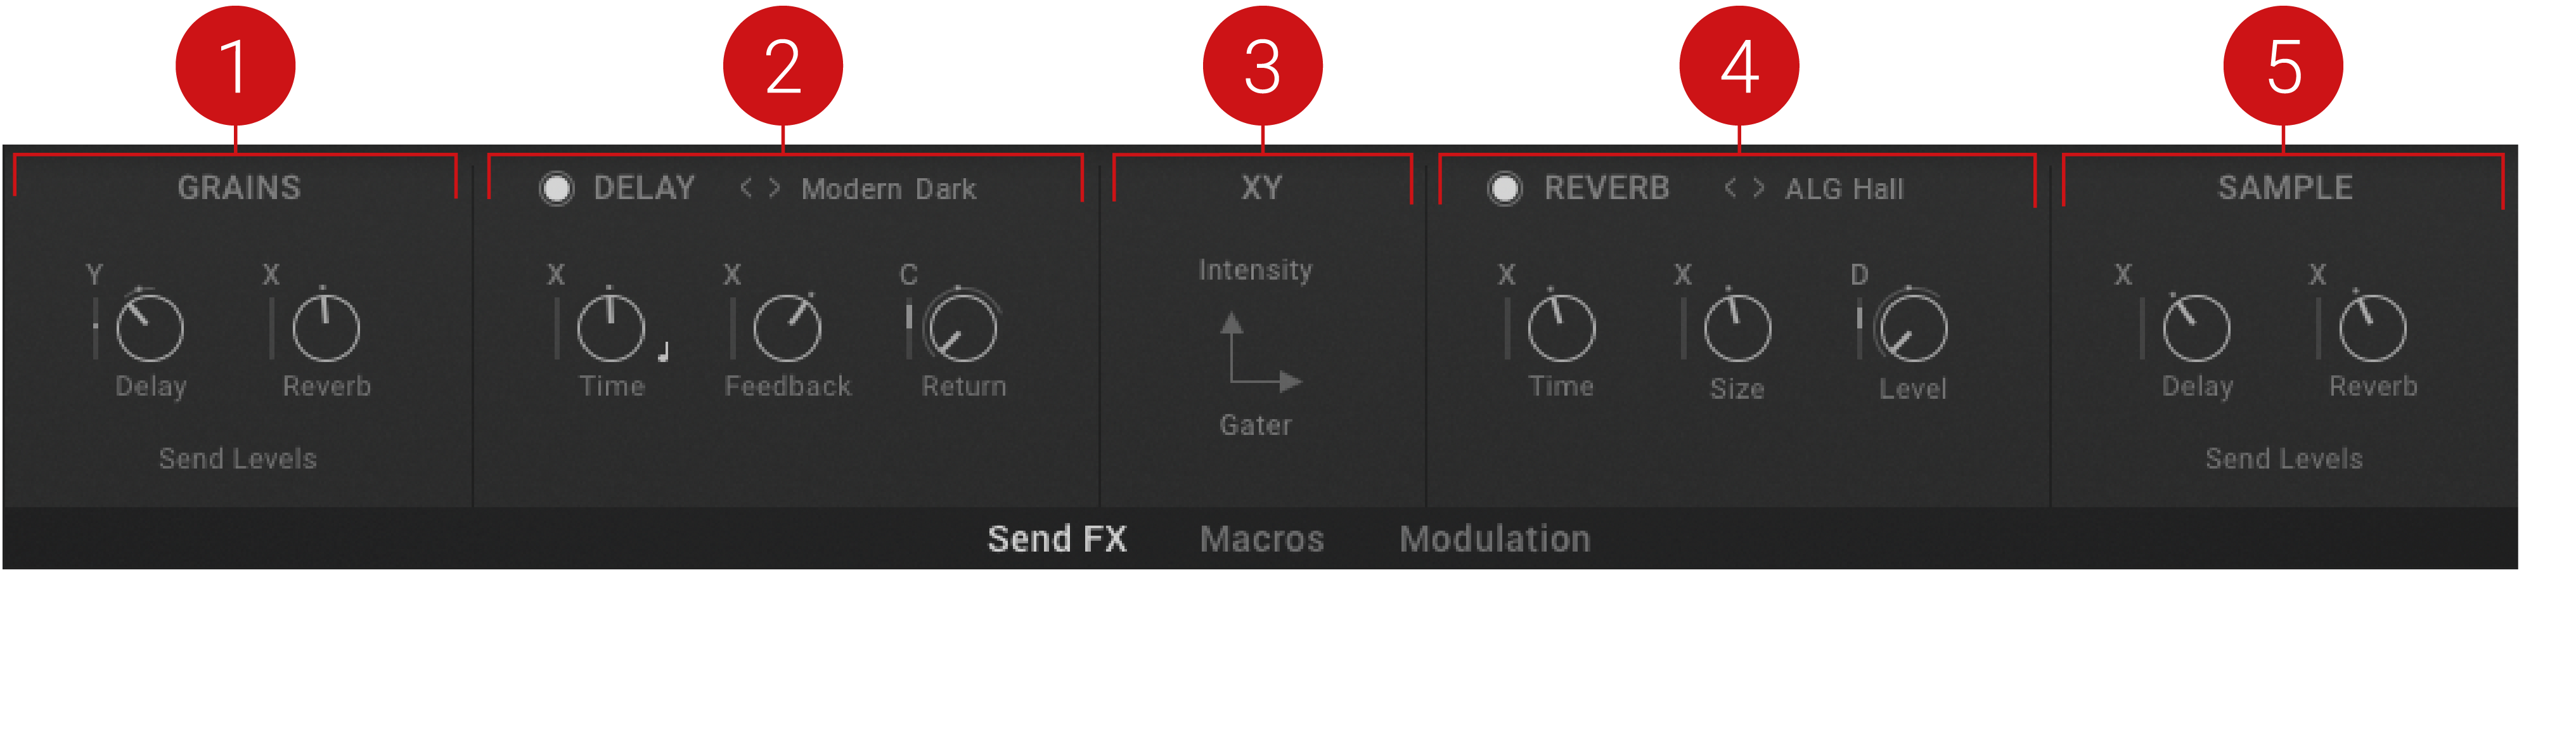
Task: Toggle the DELAY effect on/off
Action: click(x=556, y=188)
